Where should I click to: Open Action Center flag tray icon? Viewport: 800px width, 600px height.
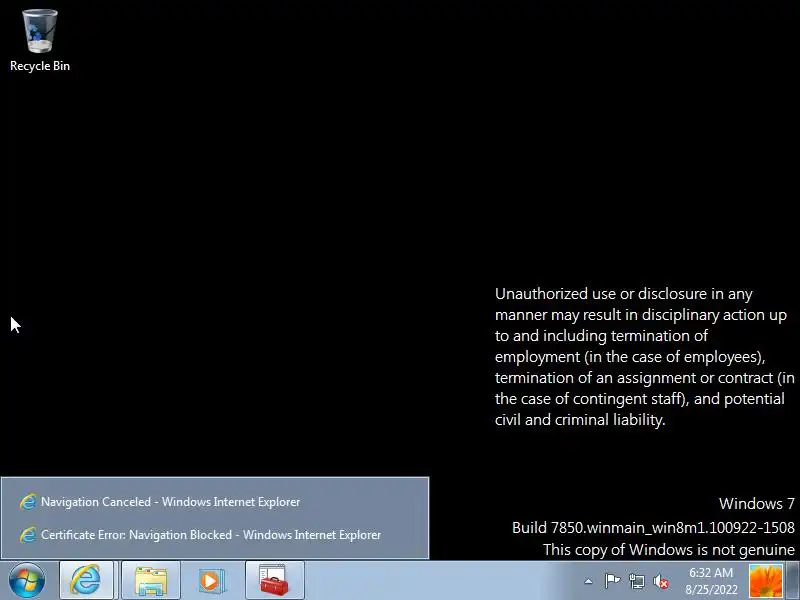[612, 581]
